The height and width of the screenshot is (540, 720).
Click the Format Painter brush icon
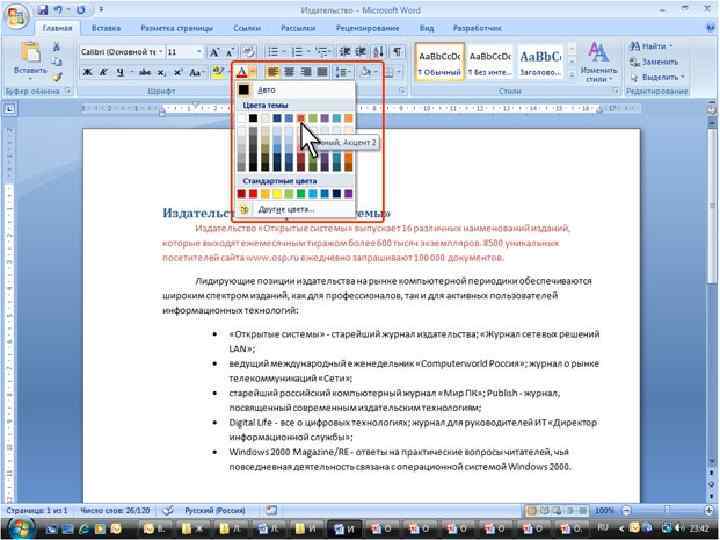(x=57, y=77)
